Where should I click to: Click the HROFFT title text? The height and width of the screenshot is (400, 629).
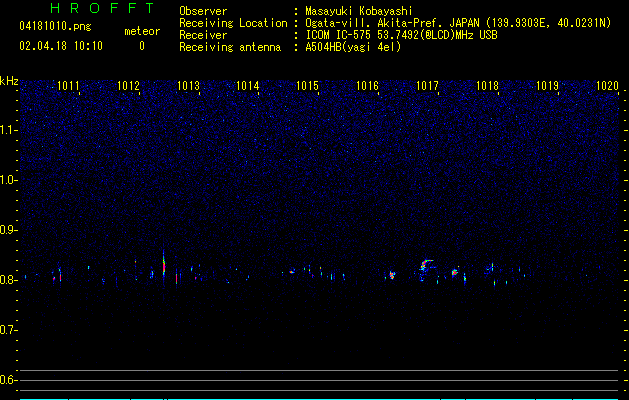point(102,8)
